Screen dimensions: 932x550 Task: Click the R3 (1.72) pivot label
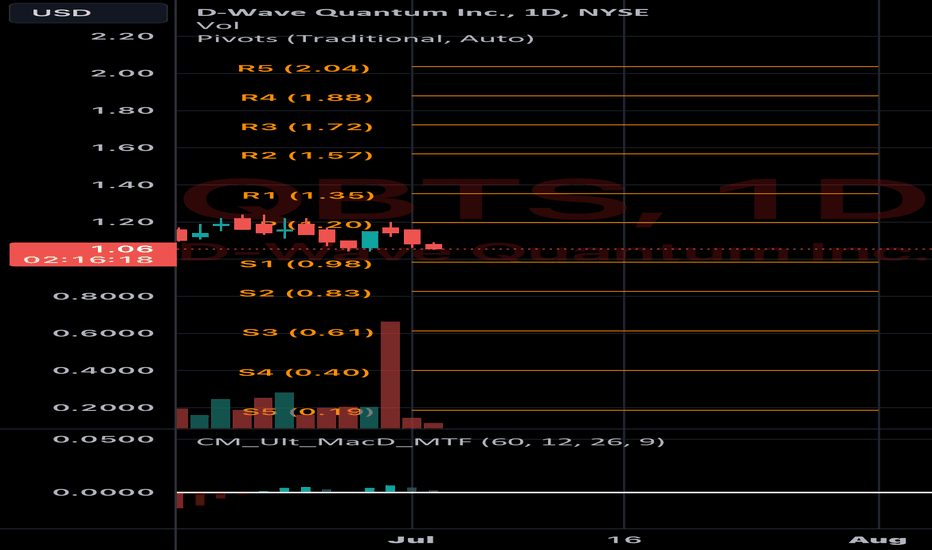[x=307, y=127]
